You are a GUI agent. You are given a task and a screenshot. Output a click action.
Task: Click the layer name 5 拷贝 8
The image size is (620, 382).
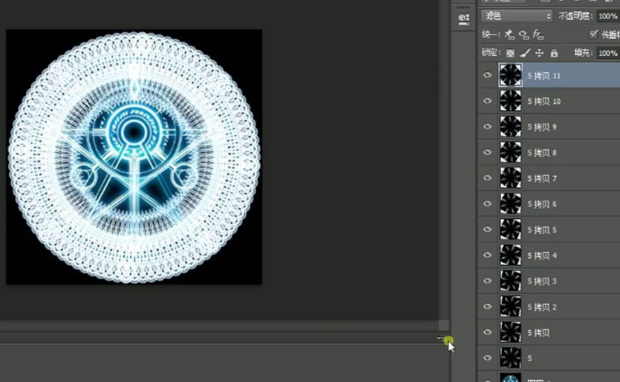click(542, 153)
